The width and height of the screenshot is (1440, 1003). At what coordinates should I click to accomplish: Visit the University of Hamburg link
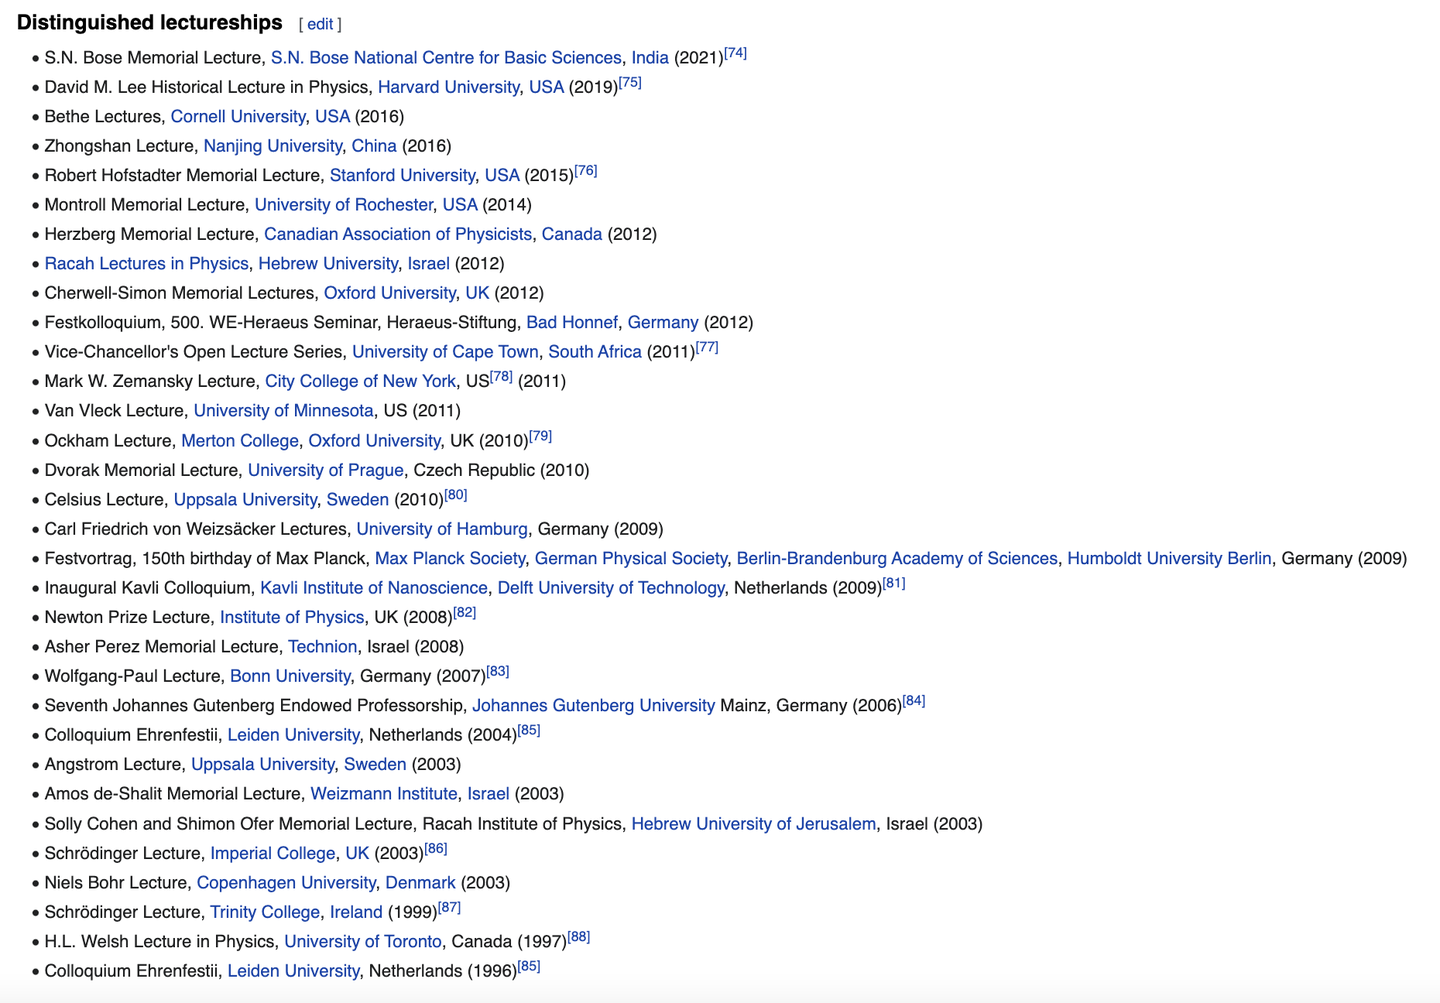[442, 529]
